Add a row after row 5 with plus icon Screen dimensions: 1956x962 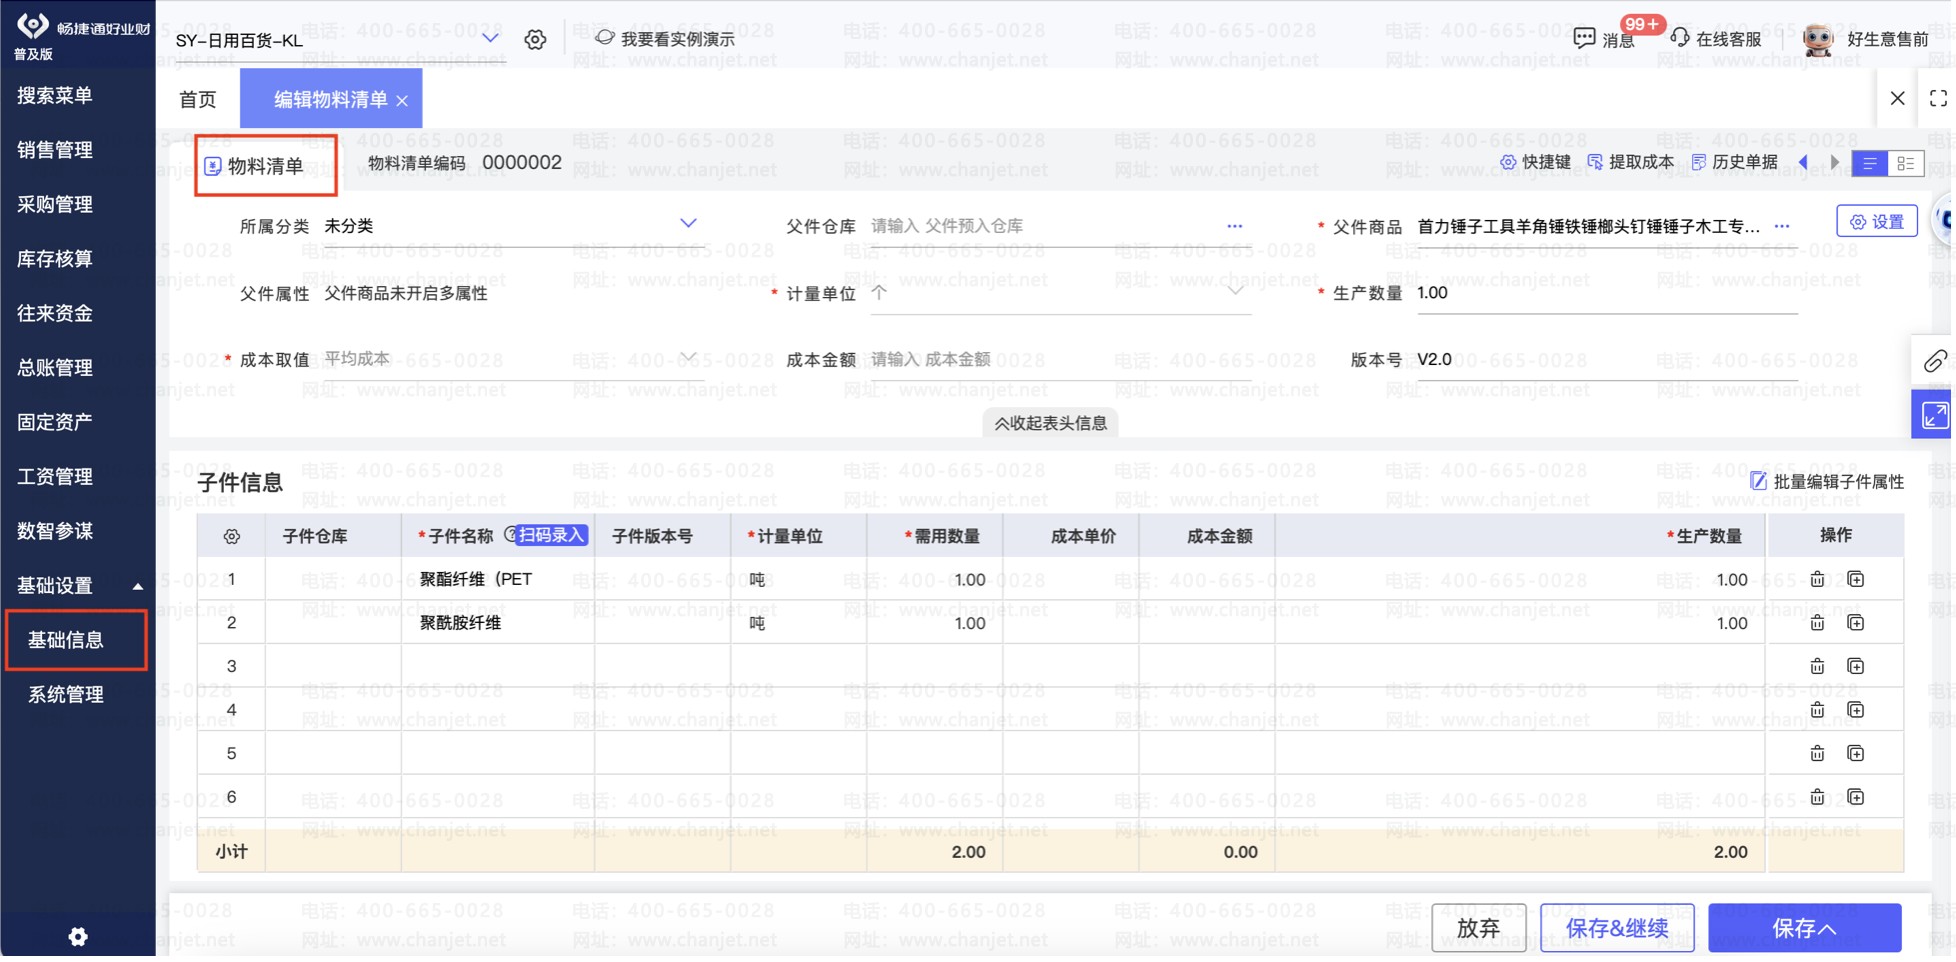(x=1856, y=753)
